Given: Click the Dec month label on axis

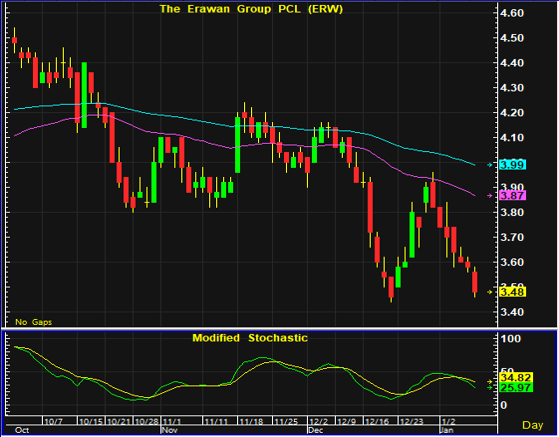Looking at the screenshot, I should (316, 430).
